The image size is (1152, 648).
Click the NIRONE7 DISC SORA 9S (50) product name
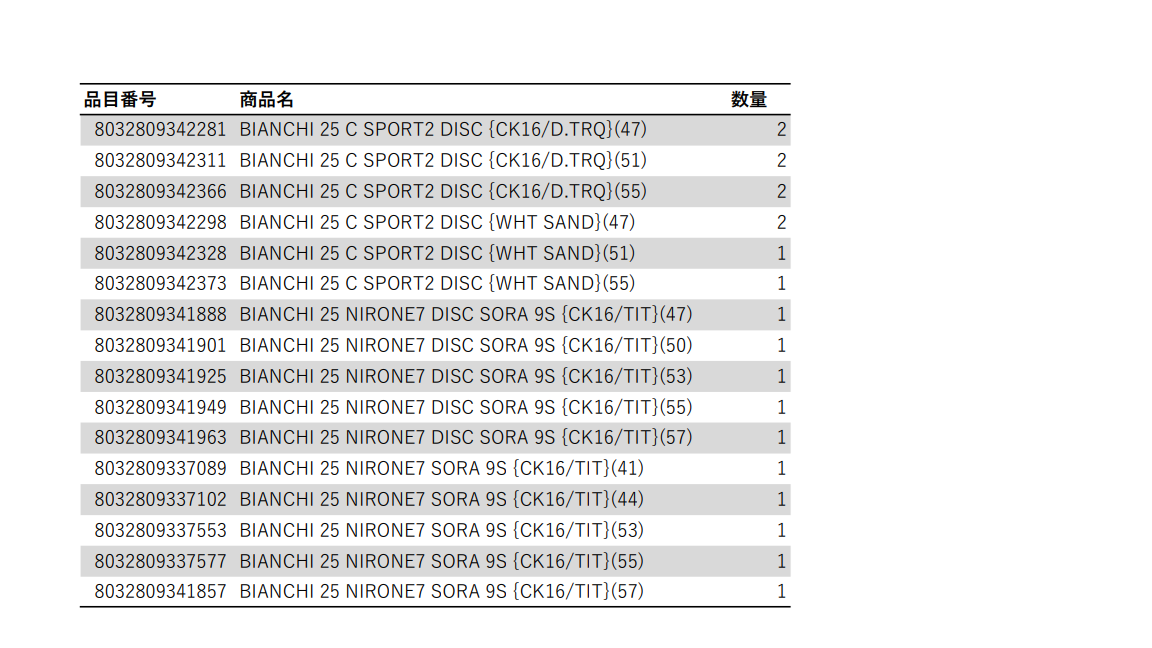click(x=466, y=346)
